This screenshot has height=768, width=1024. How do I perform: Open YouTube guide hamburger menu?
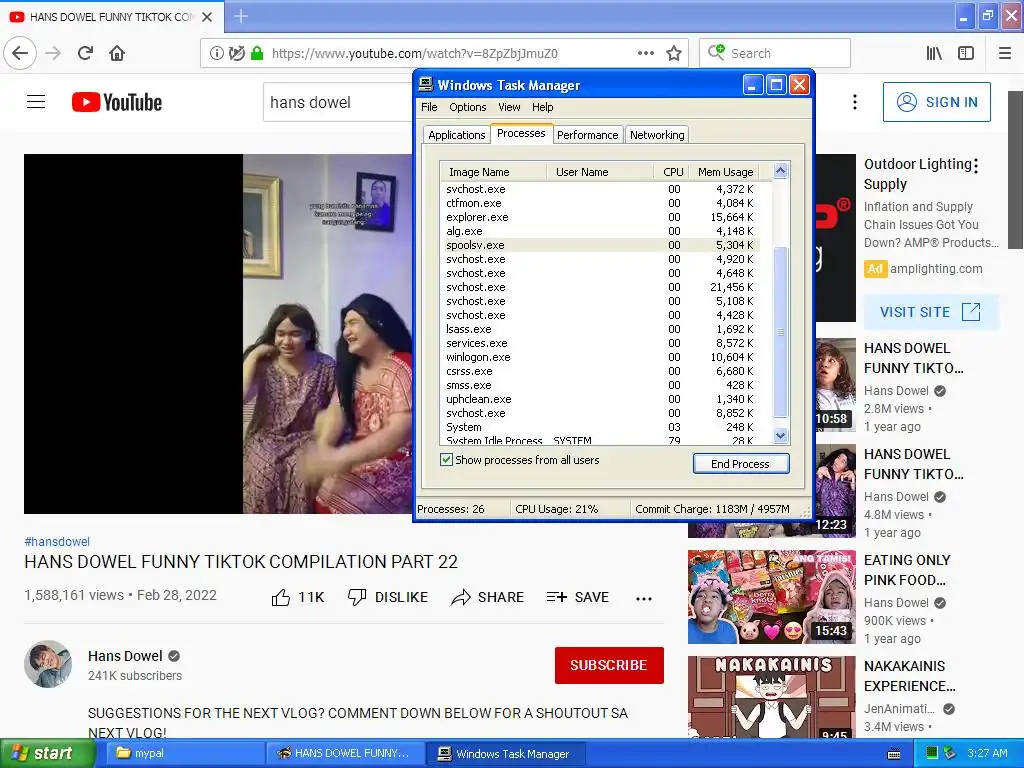click(x=36, y=102)
